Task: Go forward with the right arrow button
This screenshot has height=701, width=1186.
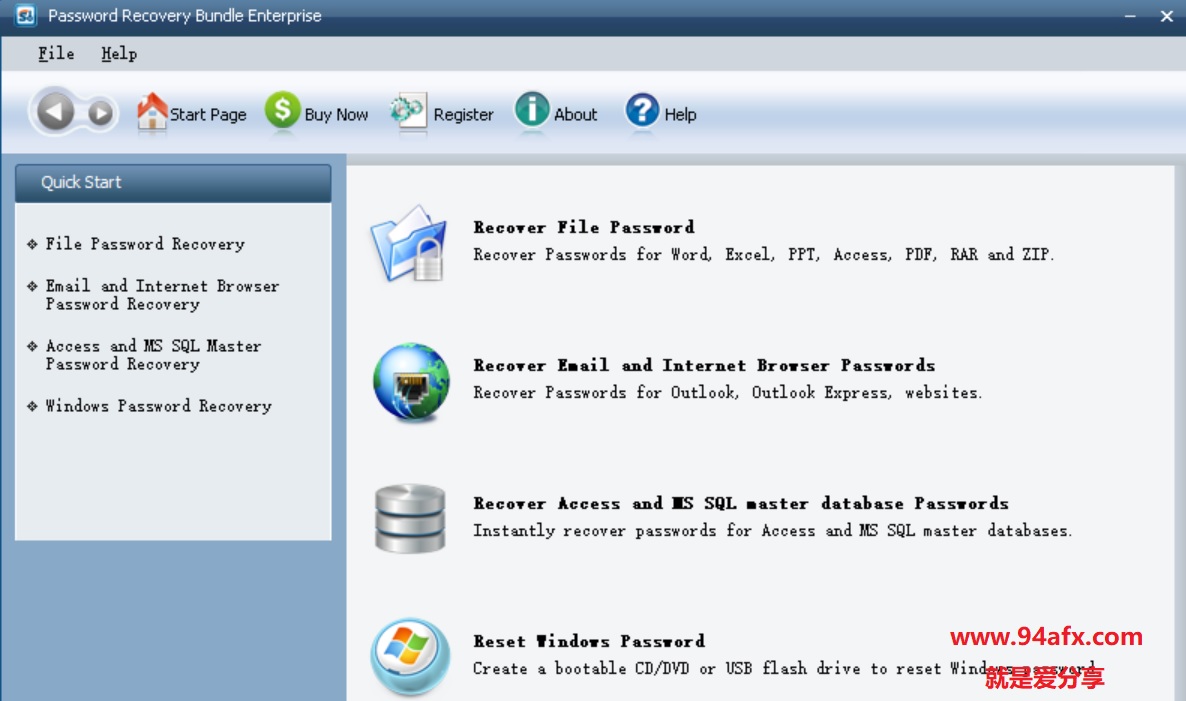Action: tap(101, 113)
